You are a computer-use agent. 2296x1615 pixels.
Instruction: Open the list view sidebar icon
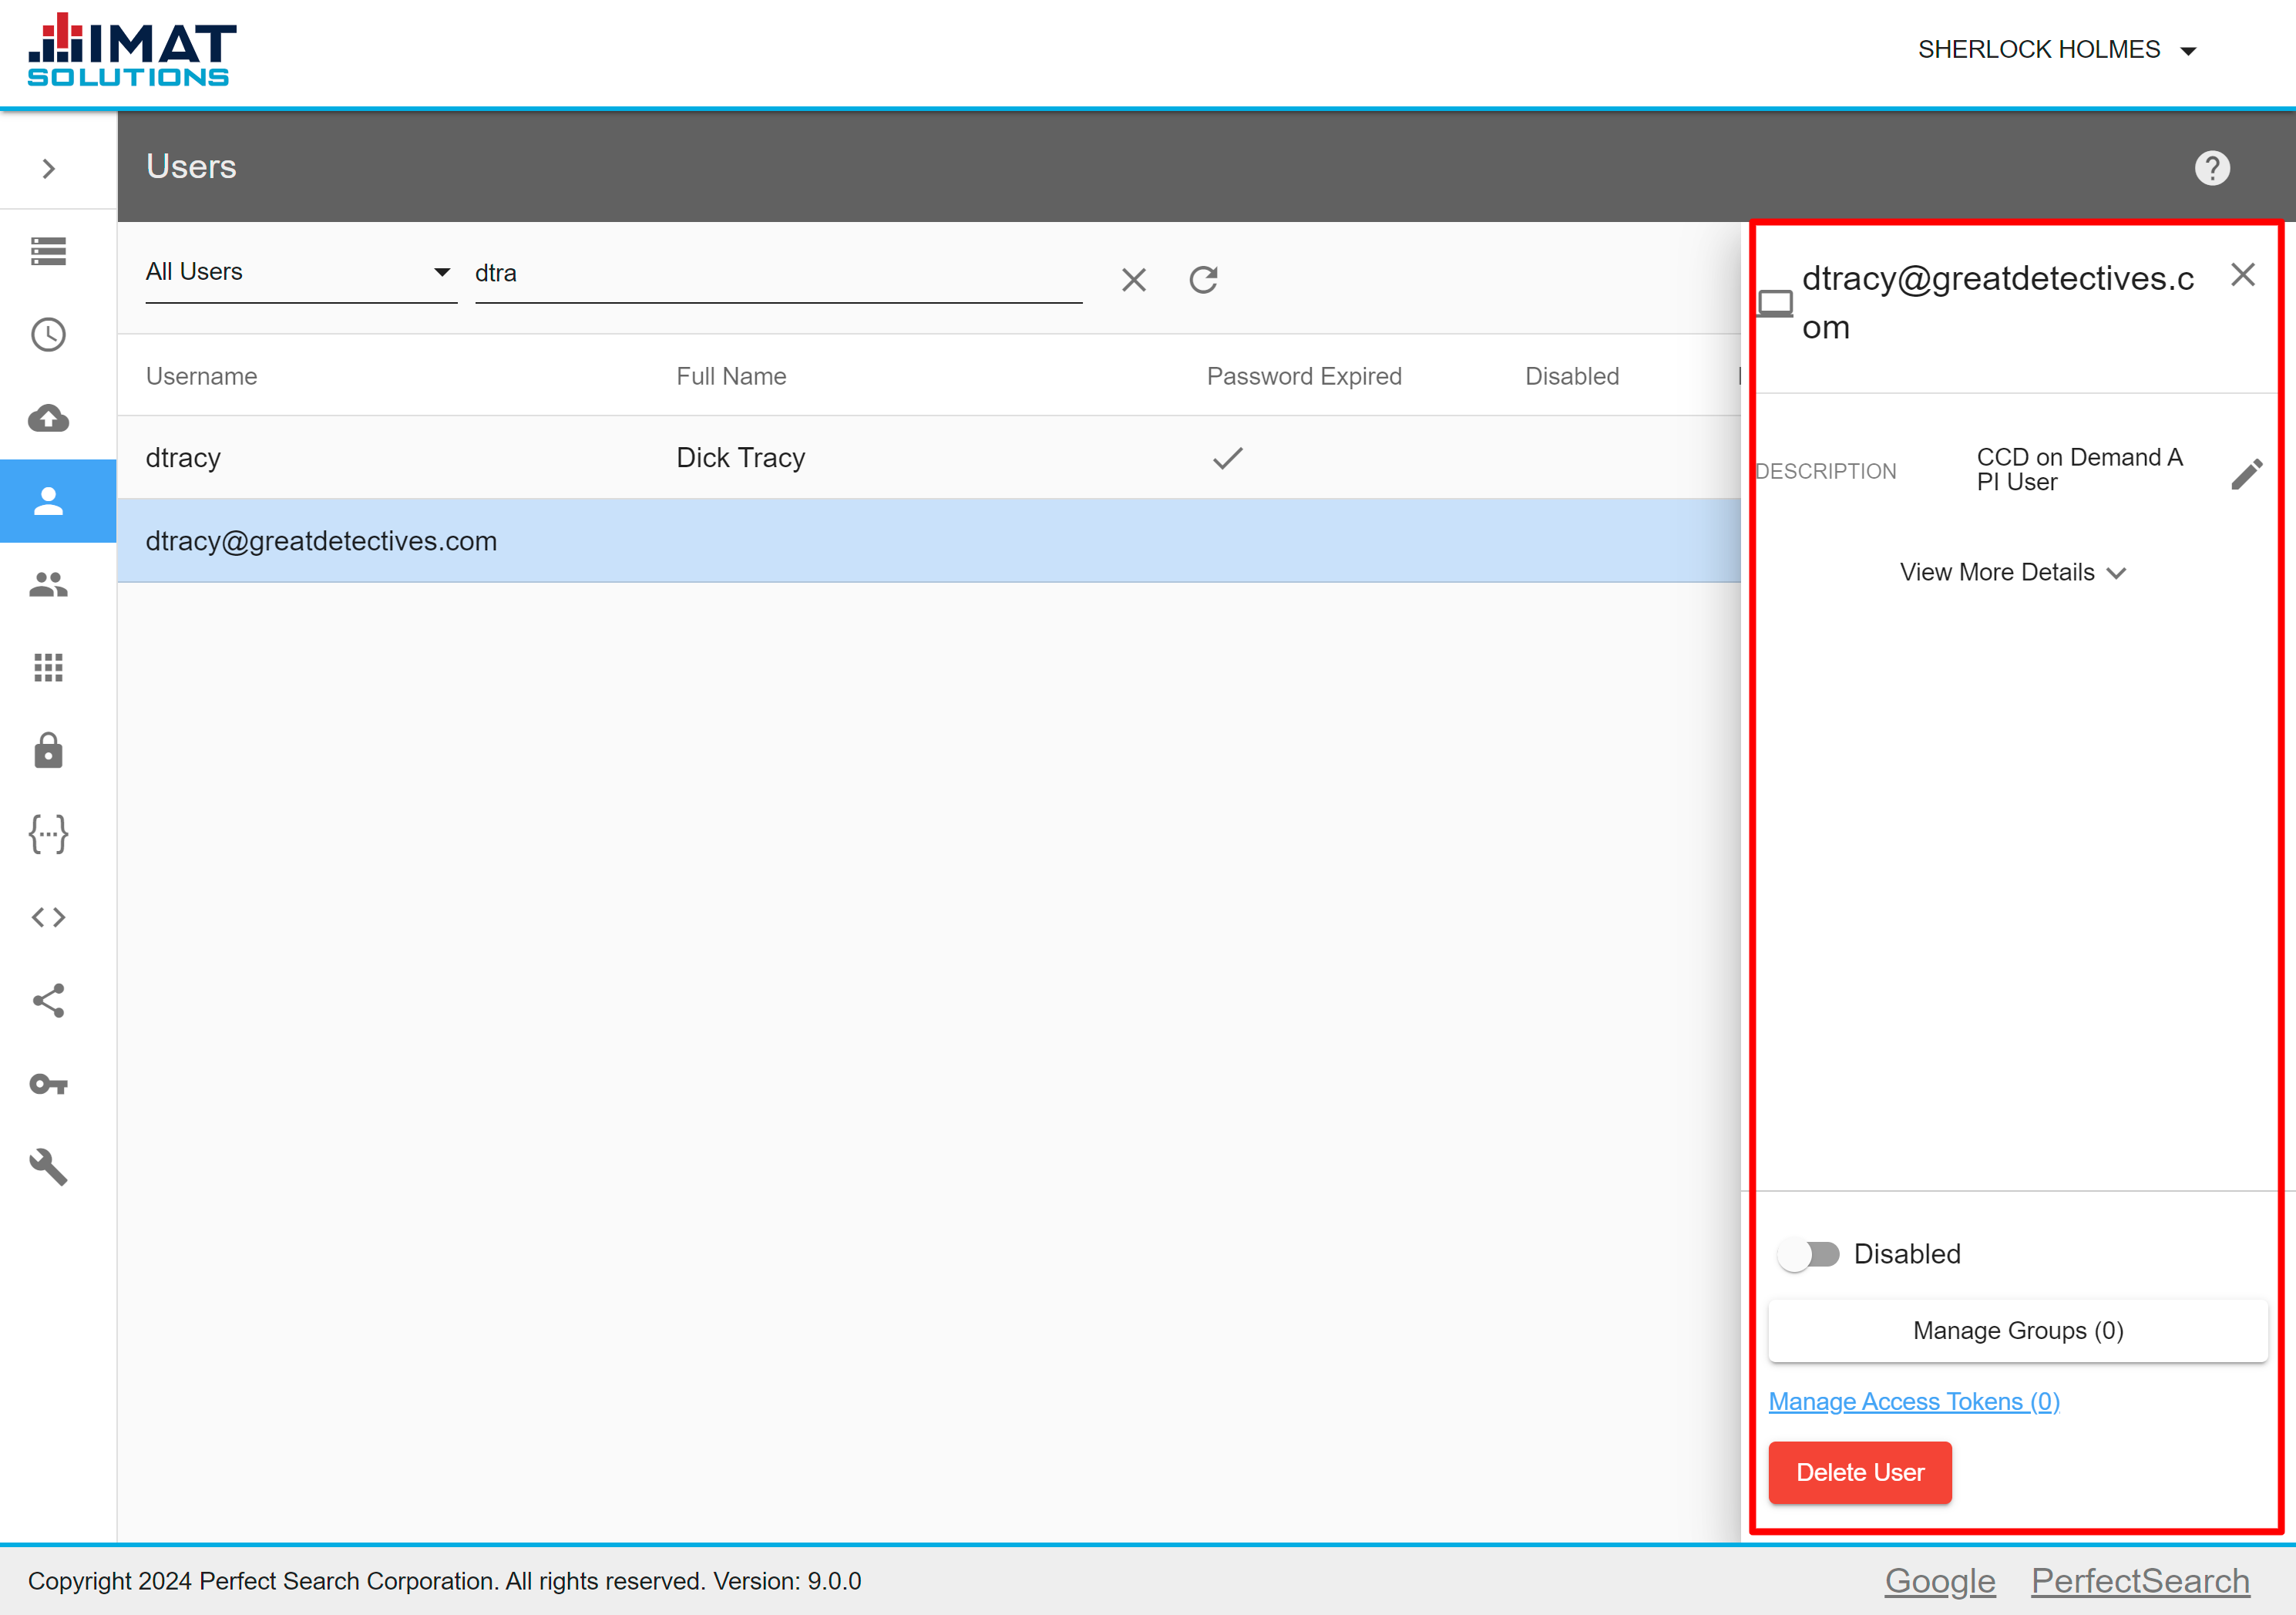coord(48,251)
